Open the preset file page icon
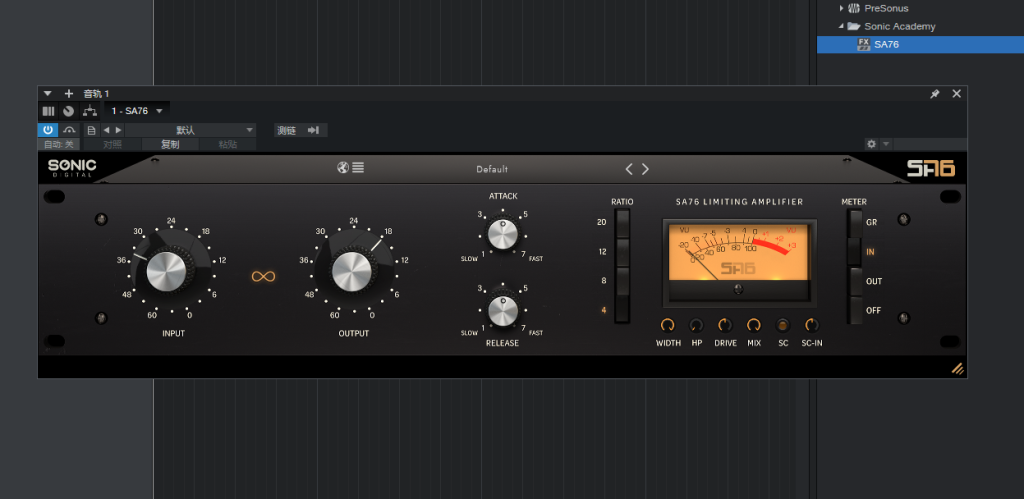 pos(91,130)
